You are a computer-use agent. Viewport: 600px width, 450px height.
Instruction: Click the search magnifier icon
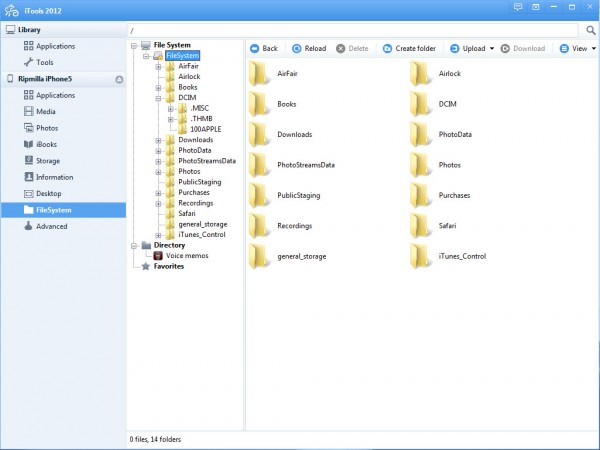[x=591, y=30]
